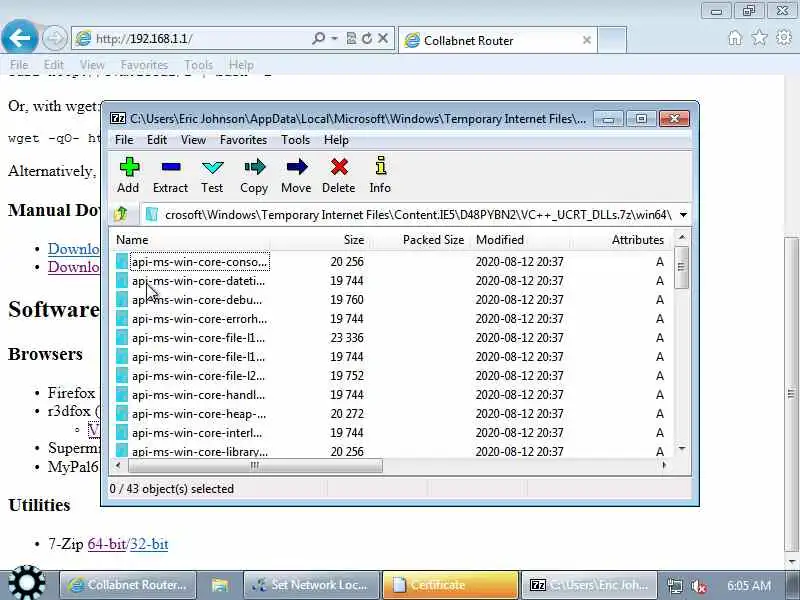Select api-ms-win-core-handl file row

tap(392, 395)
